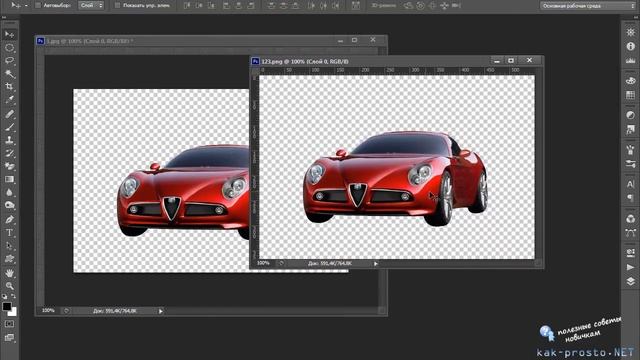This screenshot has width=640, height=360.
Task: Select the Path Selection tool
Action: click(9, 246)
